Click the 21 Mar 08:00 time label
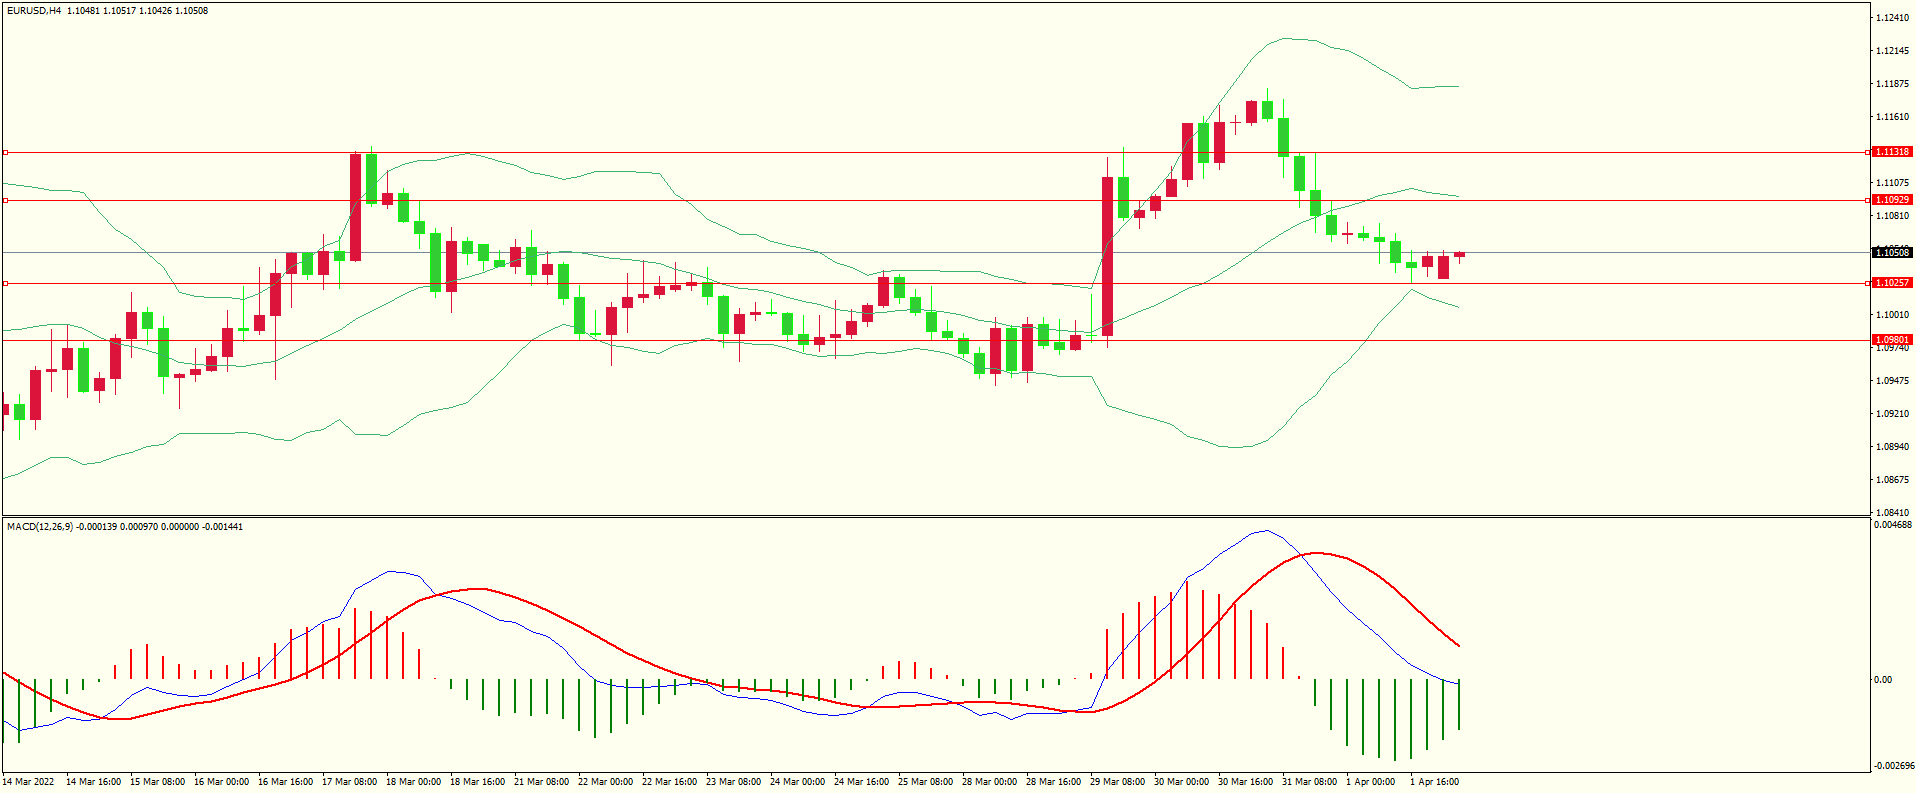This screenshot has width=1916, height=793. pyautogui.click(x=542, y=782)
